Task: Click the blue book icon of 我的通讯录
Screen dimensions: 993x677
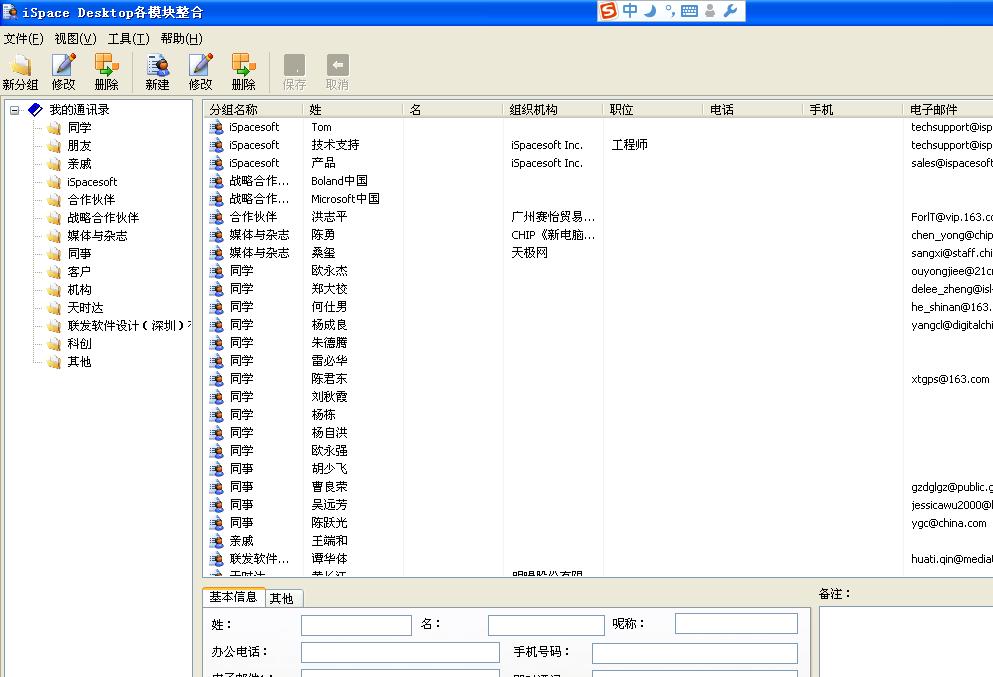Action: pos(35,110)
